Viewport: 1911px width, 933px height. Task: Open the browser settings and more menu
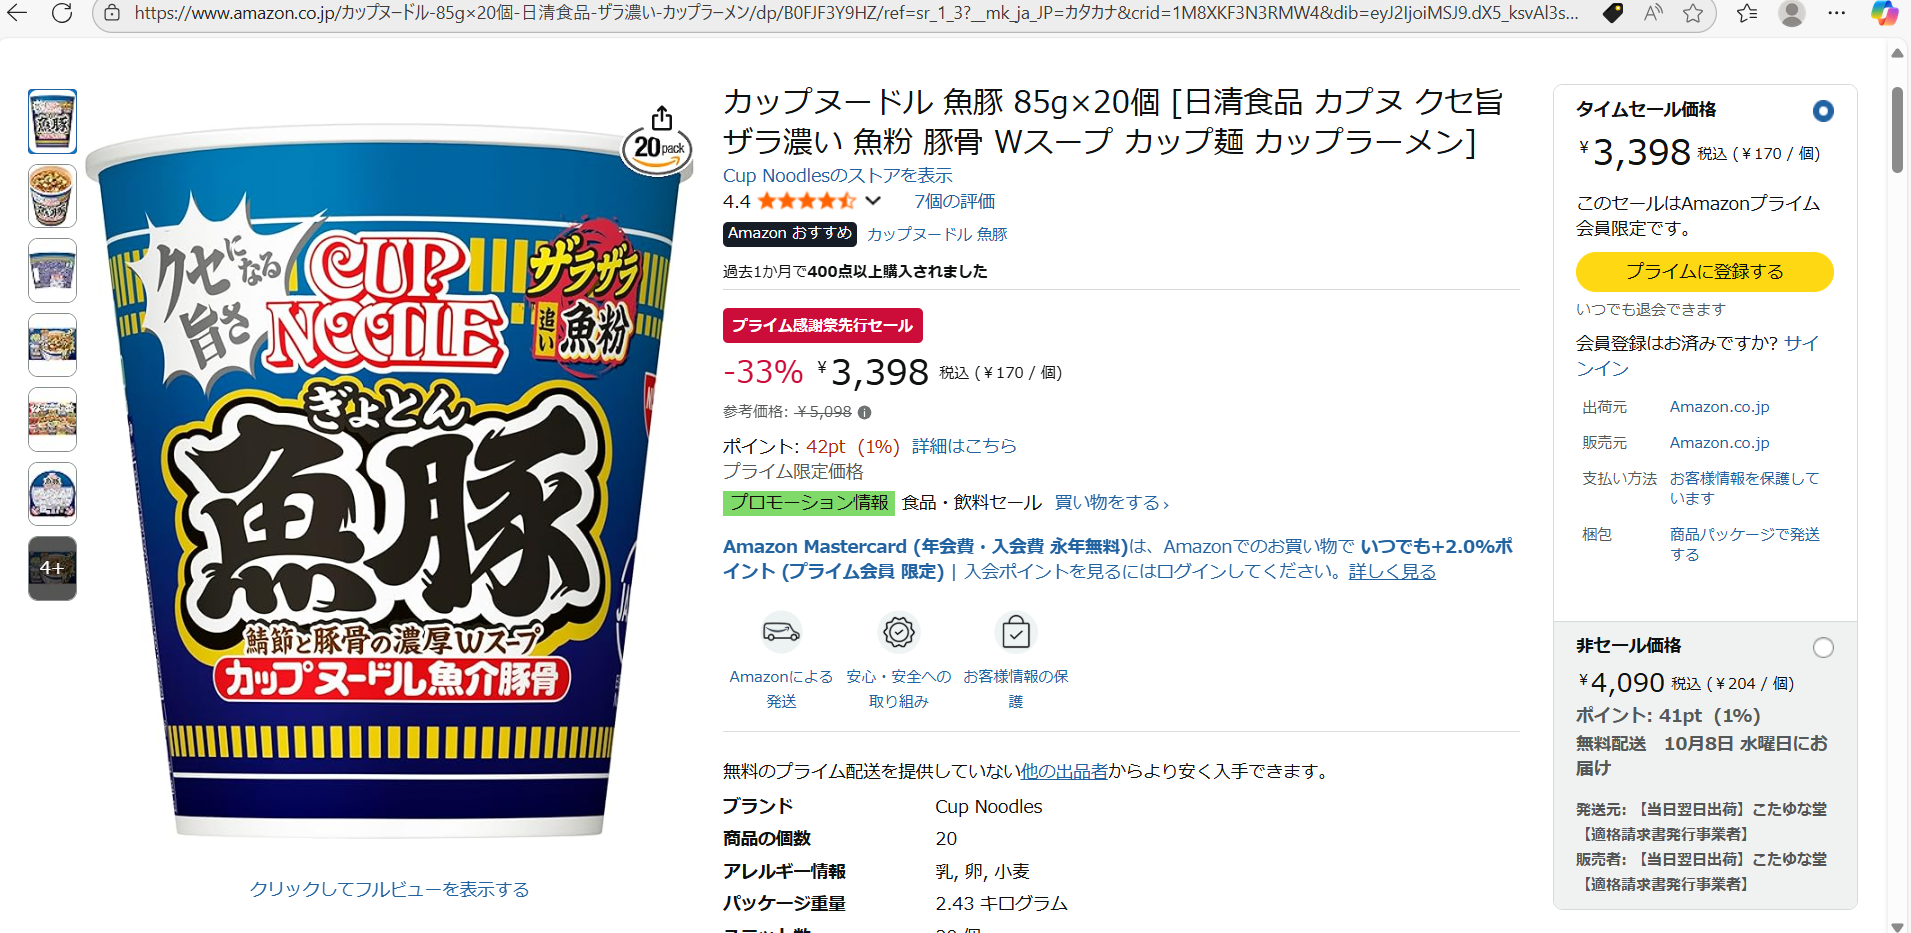point(1837,13)
